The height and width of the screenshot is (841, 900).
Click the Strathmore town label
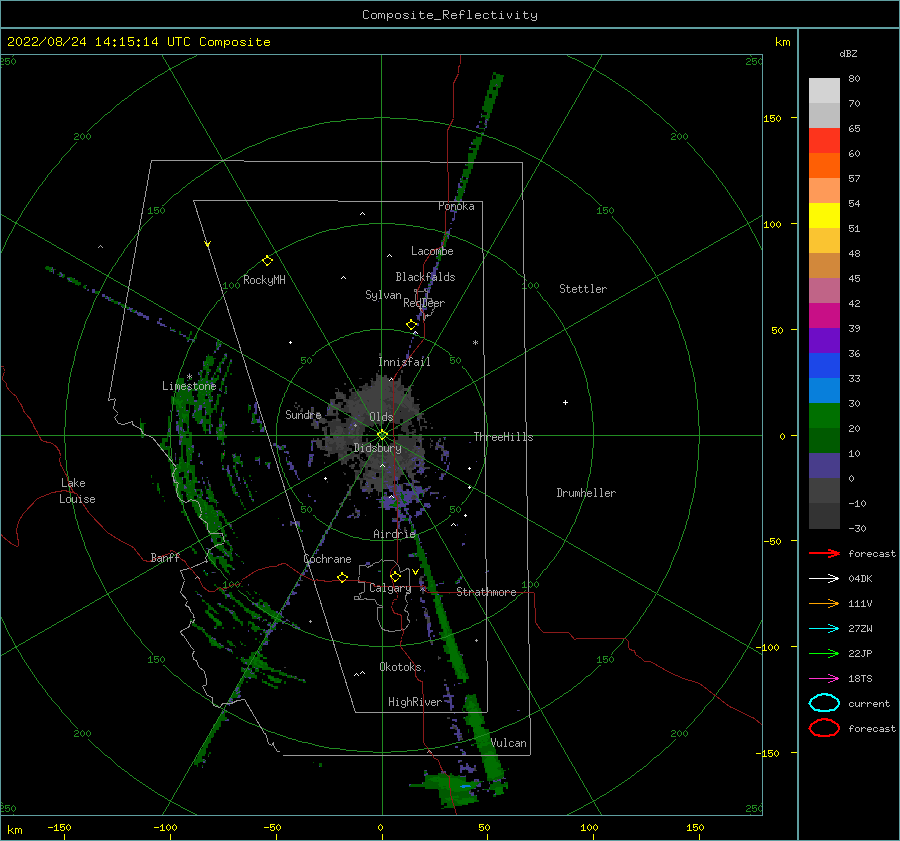(x=486, y=592)
